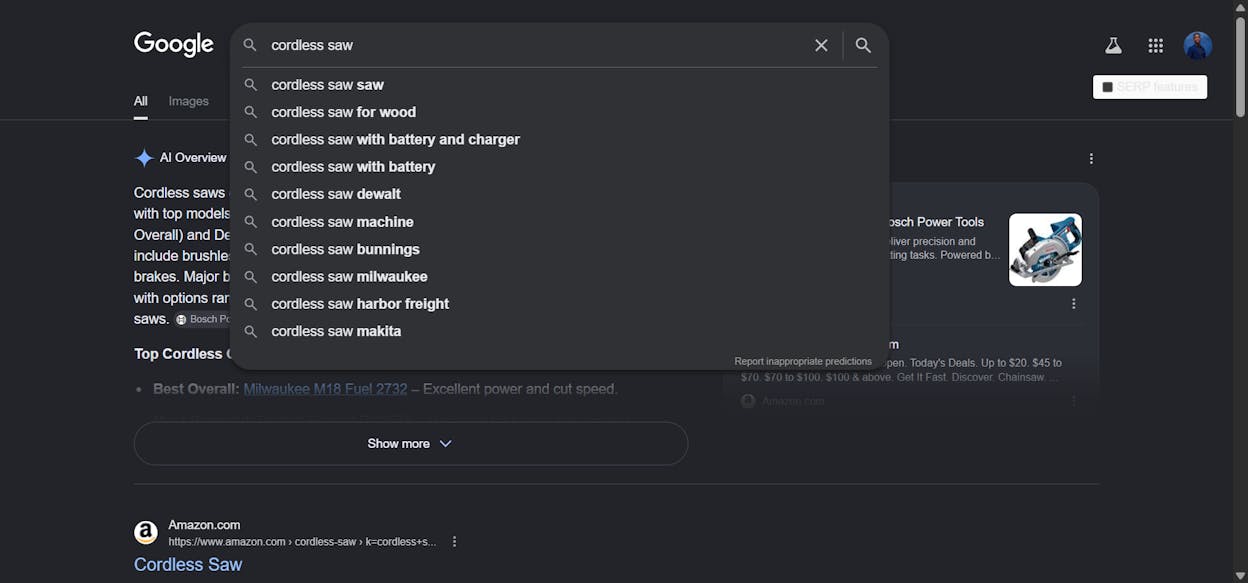The height and width of the screenshot is (583, 1248).
Task: Click the Amazon.com result URL breadcrumb
Action: (x=302, y=542)
